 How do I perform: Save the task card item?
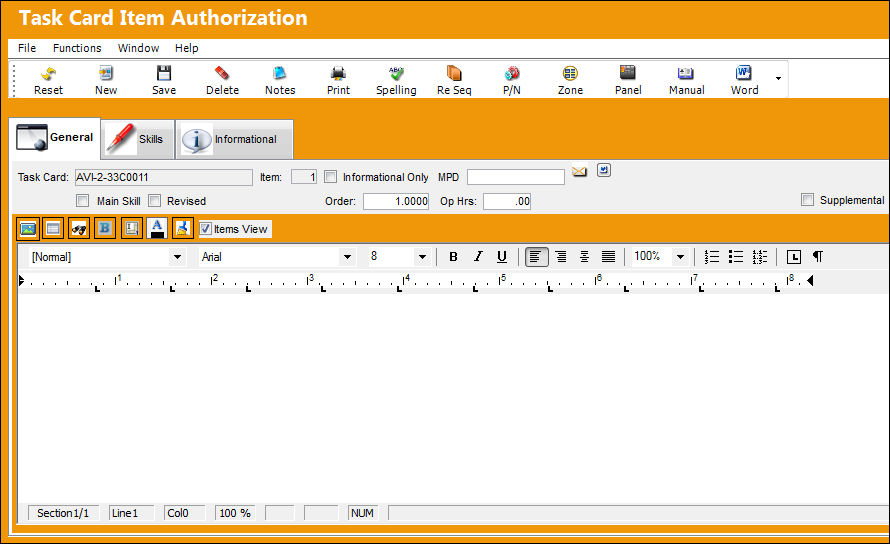click(x=164, y=80)
